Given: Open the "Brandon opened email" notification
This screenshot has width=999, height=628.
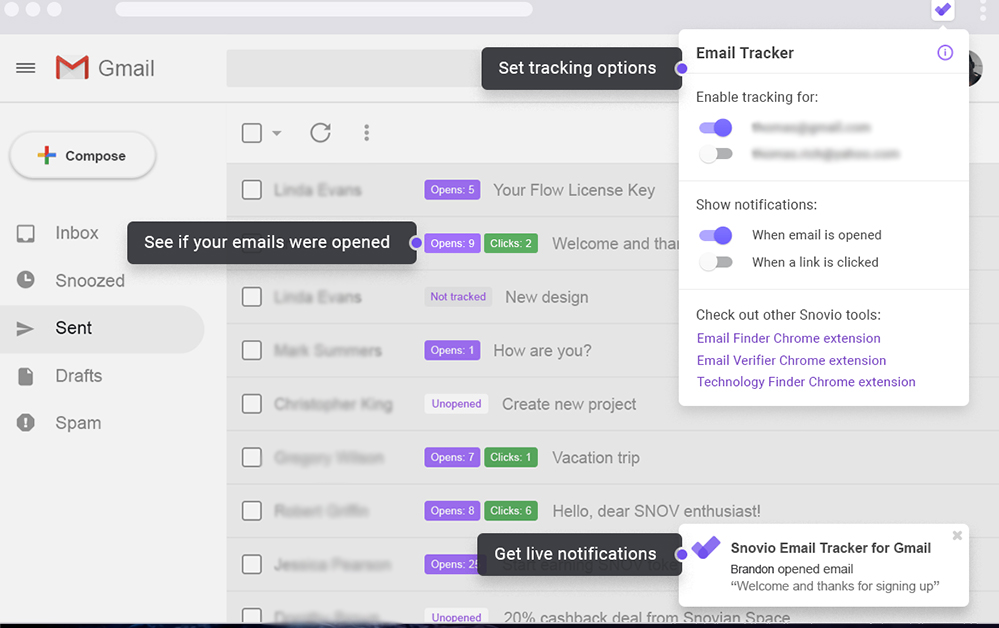Looking at the screenshot, I should [824, 566].
